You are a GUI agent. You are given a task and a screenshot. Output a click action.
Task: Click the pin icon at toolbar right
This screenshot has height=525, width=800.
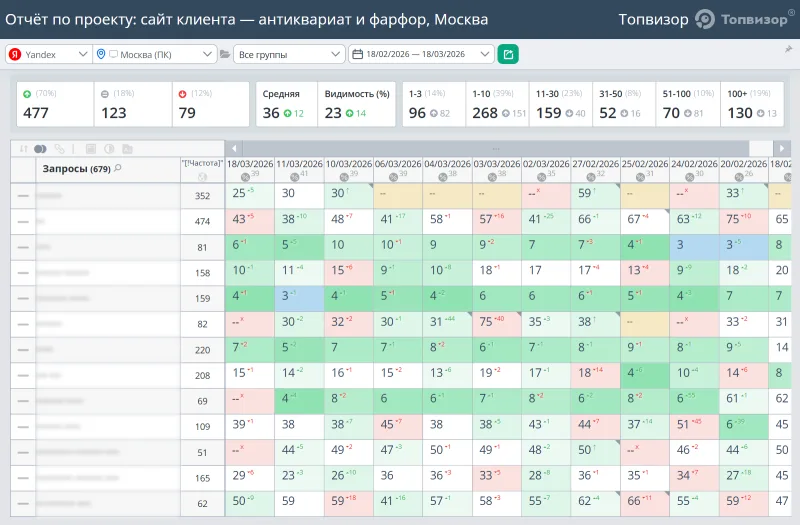coord(788,49)
